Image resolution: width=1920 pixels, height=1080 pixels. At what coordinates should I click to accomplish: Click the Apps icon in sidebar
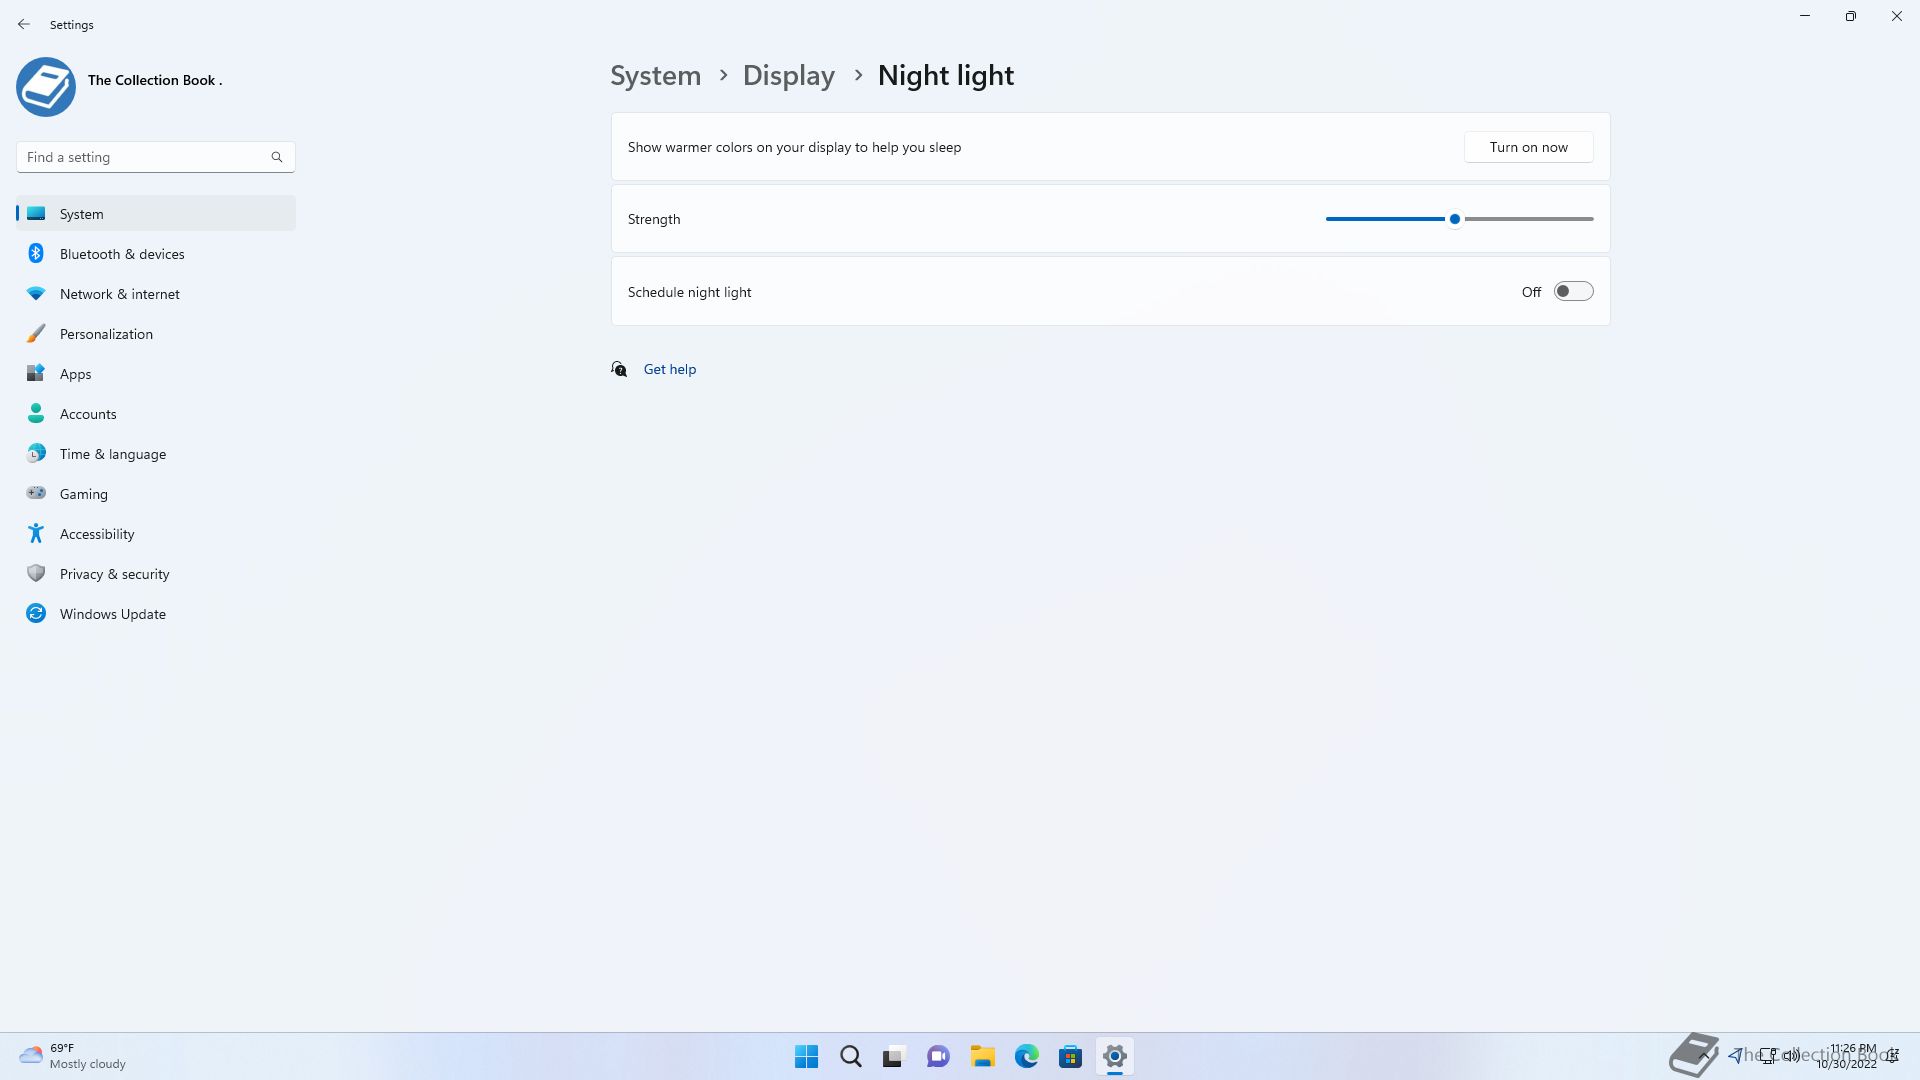point(36,373)
